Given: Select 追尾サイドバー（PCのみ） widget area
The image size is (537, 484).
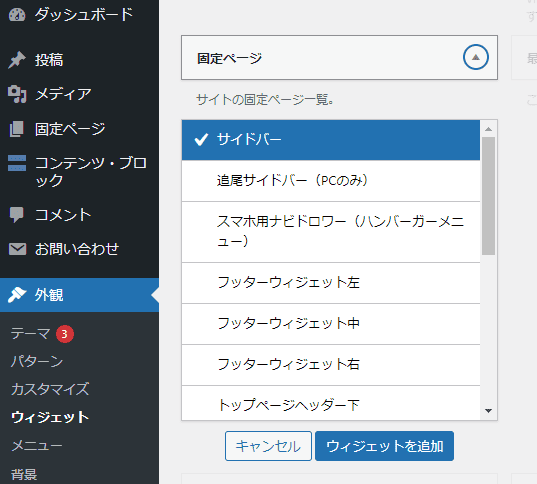Looking at the screenshot, I should click(331, 181).
